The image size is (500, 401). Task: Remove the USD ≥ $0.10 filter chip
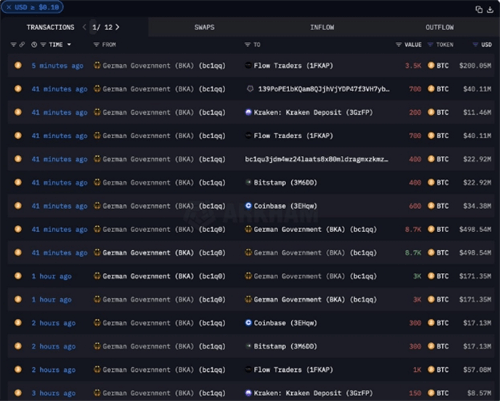(x=9, y=7)
